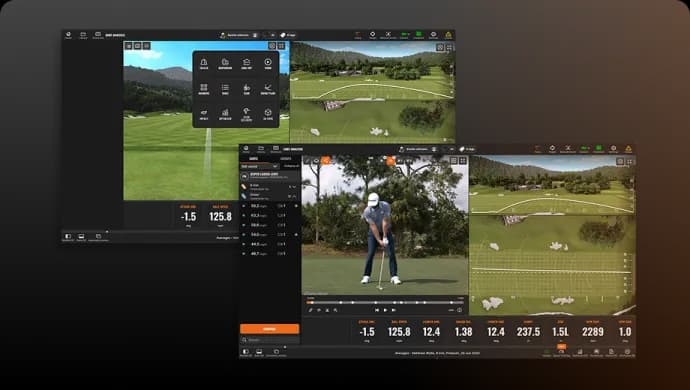This screenshot has height=390, width=690.
Task: Open home icon in back window toolbar
Action: coord(68,35)
